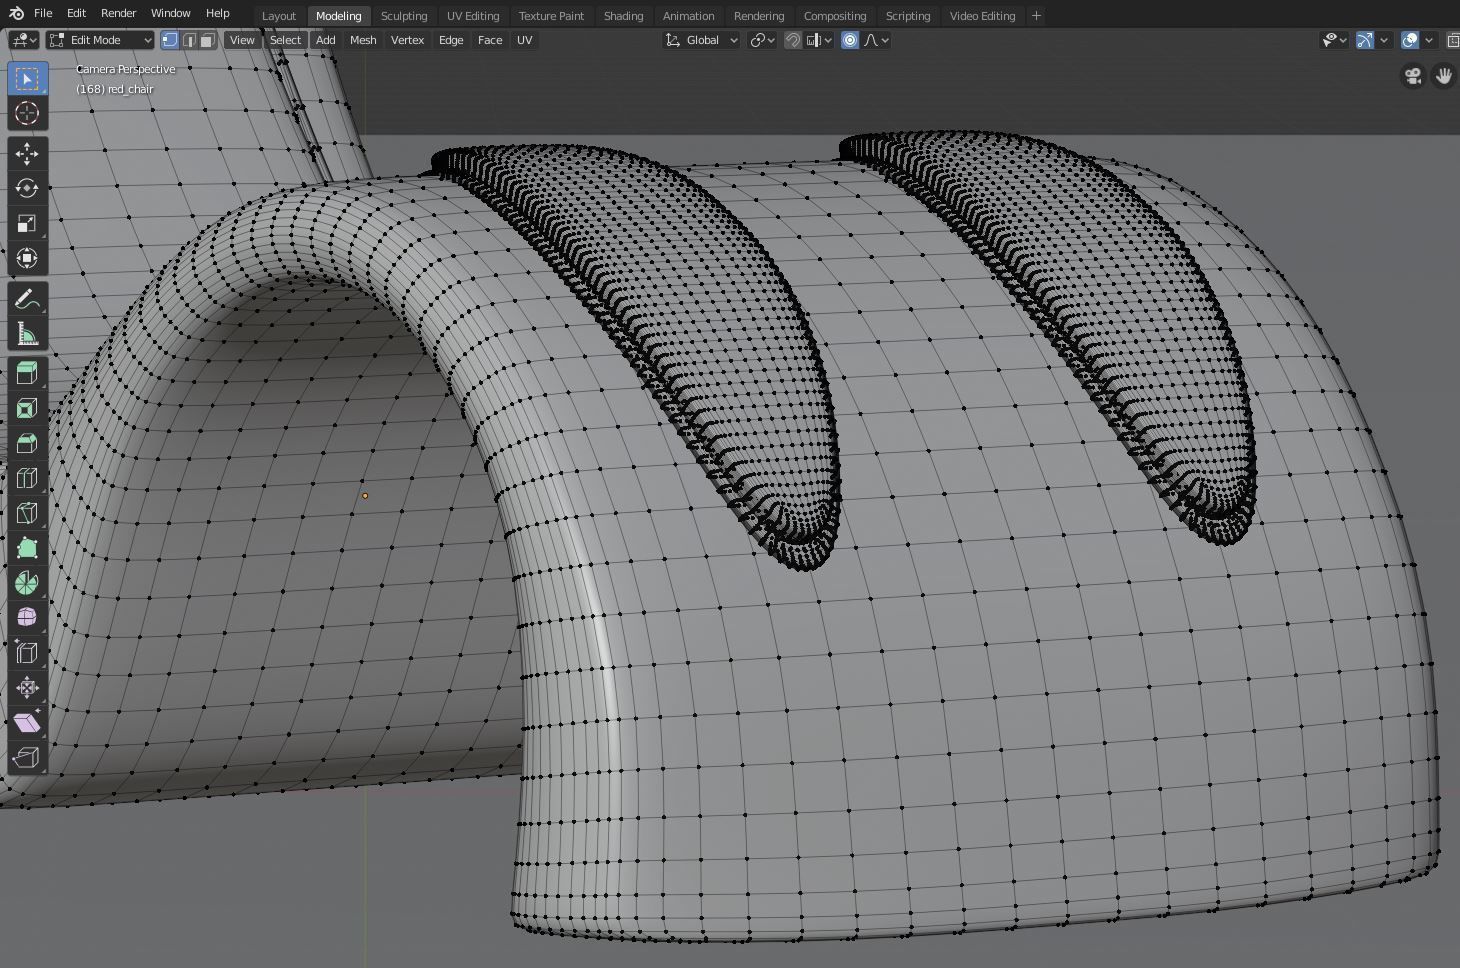The width and height of the screenshot is (1460, 968).
Task: Open object type visibility dropdown
Action: [x=1335, y=40]
